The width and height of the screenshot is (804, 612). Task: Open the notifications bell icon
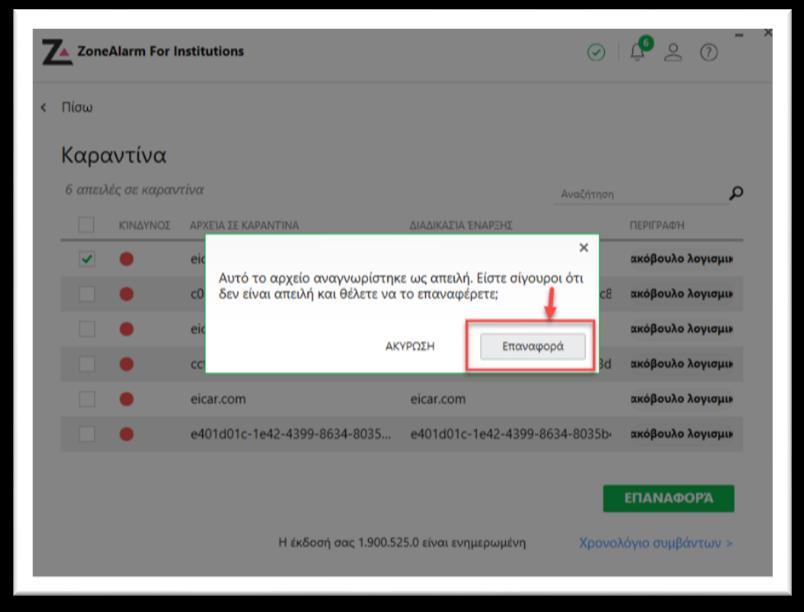coord(637,52)
